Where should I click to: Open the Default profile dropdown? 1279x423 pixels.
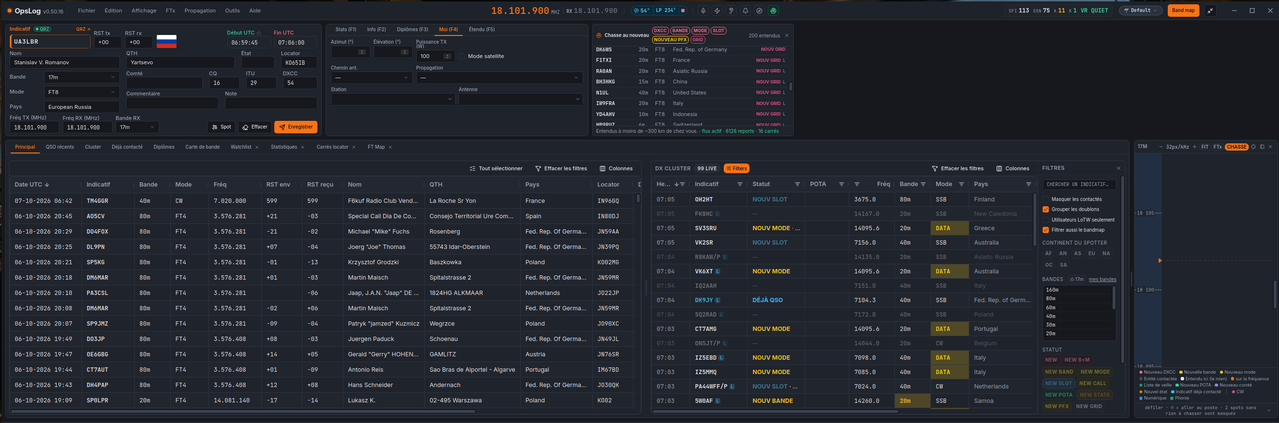click(x=1140, y=11)
